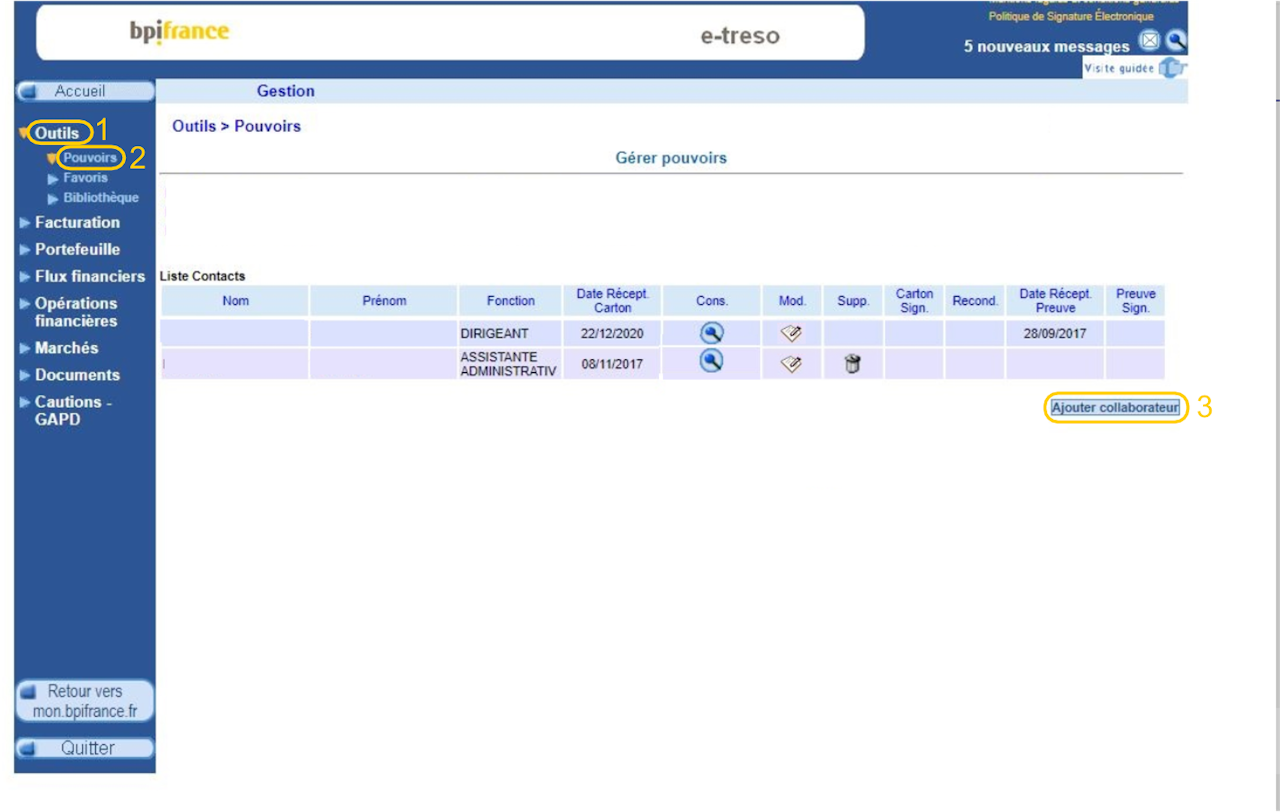This screenshot has height=812, width=1280.
Task: Expand the Facturation section arrow
Action: click(25, 223)
